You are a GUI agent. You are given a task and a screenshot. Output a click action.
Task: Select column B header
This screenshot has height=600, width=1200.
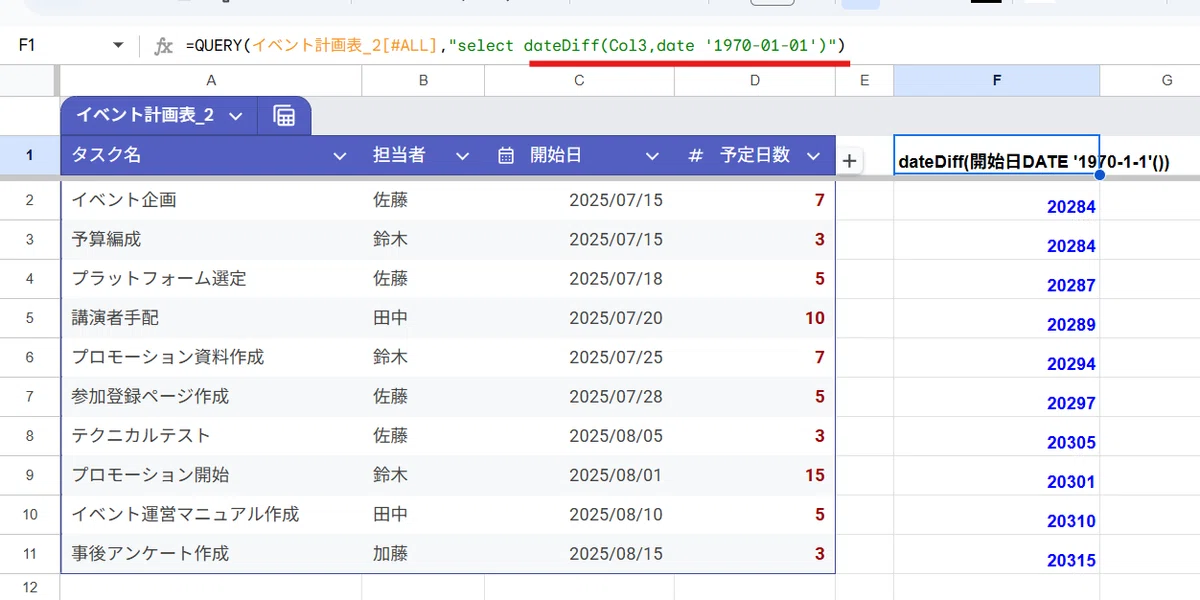[x=424, y=81]
